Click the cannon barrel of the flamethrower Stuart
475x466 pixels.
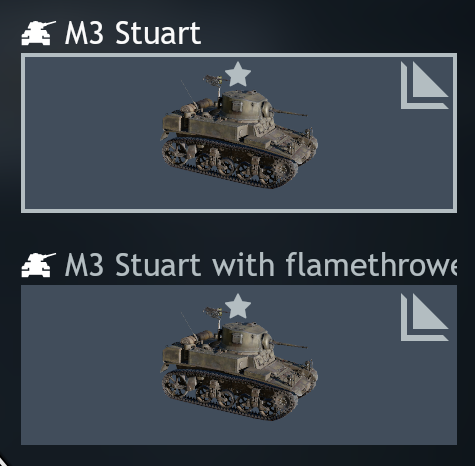click(289, 345)
